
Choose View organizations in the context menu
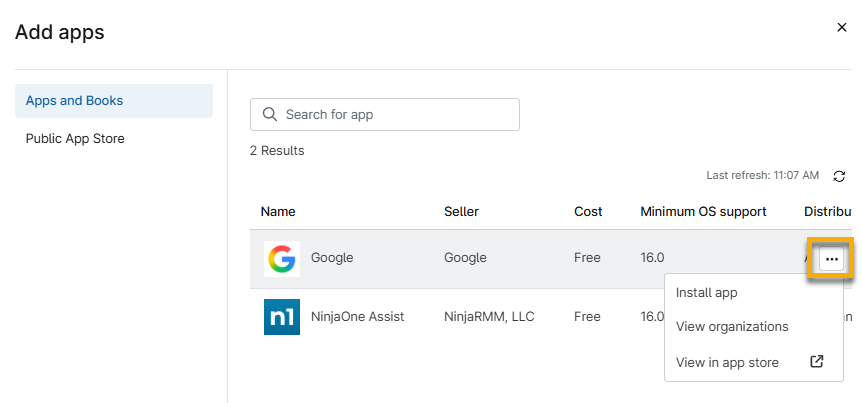[732, 327]
